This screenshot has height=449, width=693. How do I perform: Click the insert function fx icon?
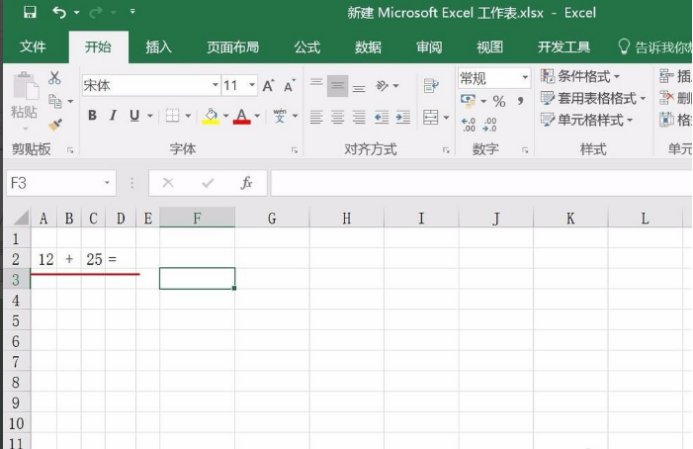coord(246,183)
